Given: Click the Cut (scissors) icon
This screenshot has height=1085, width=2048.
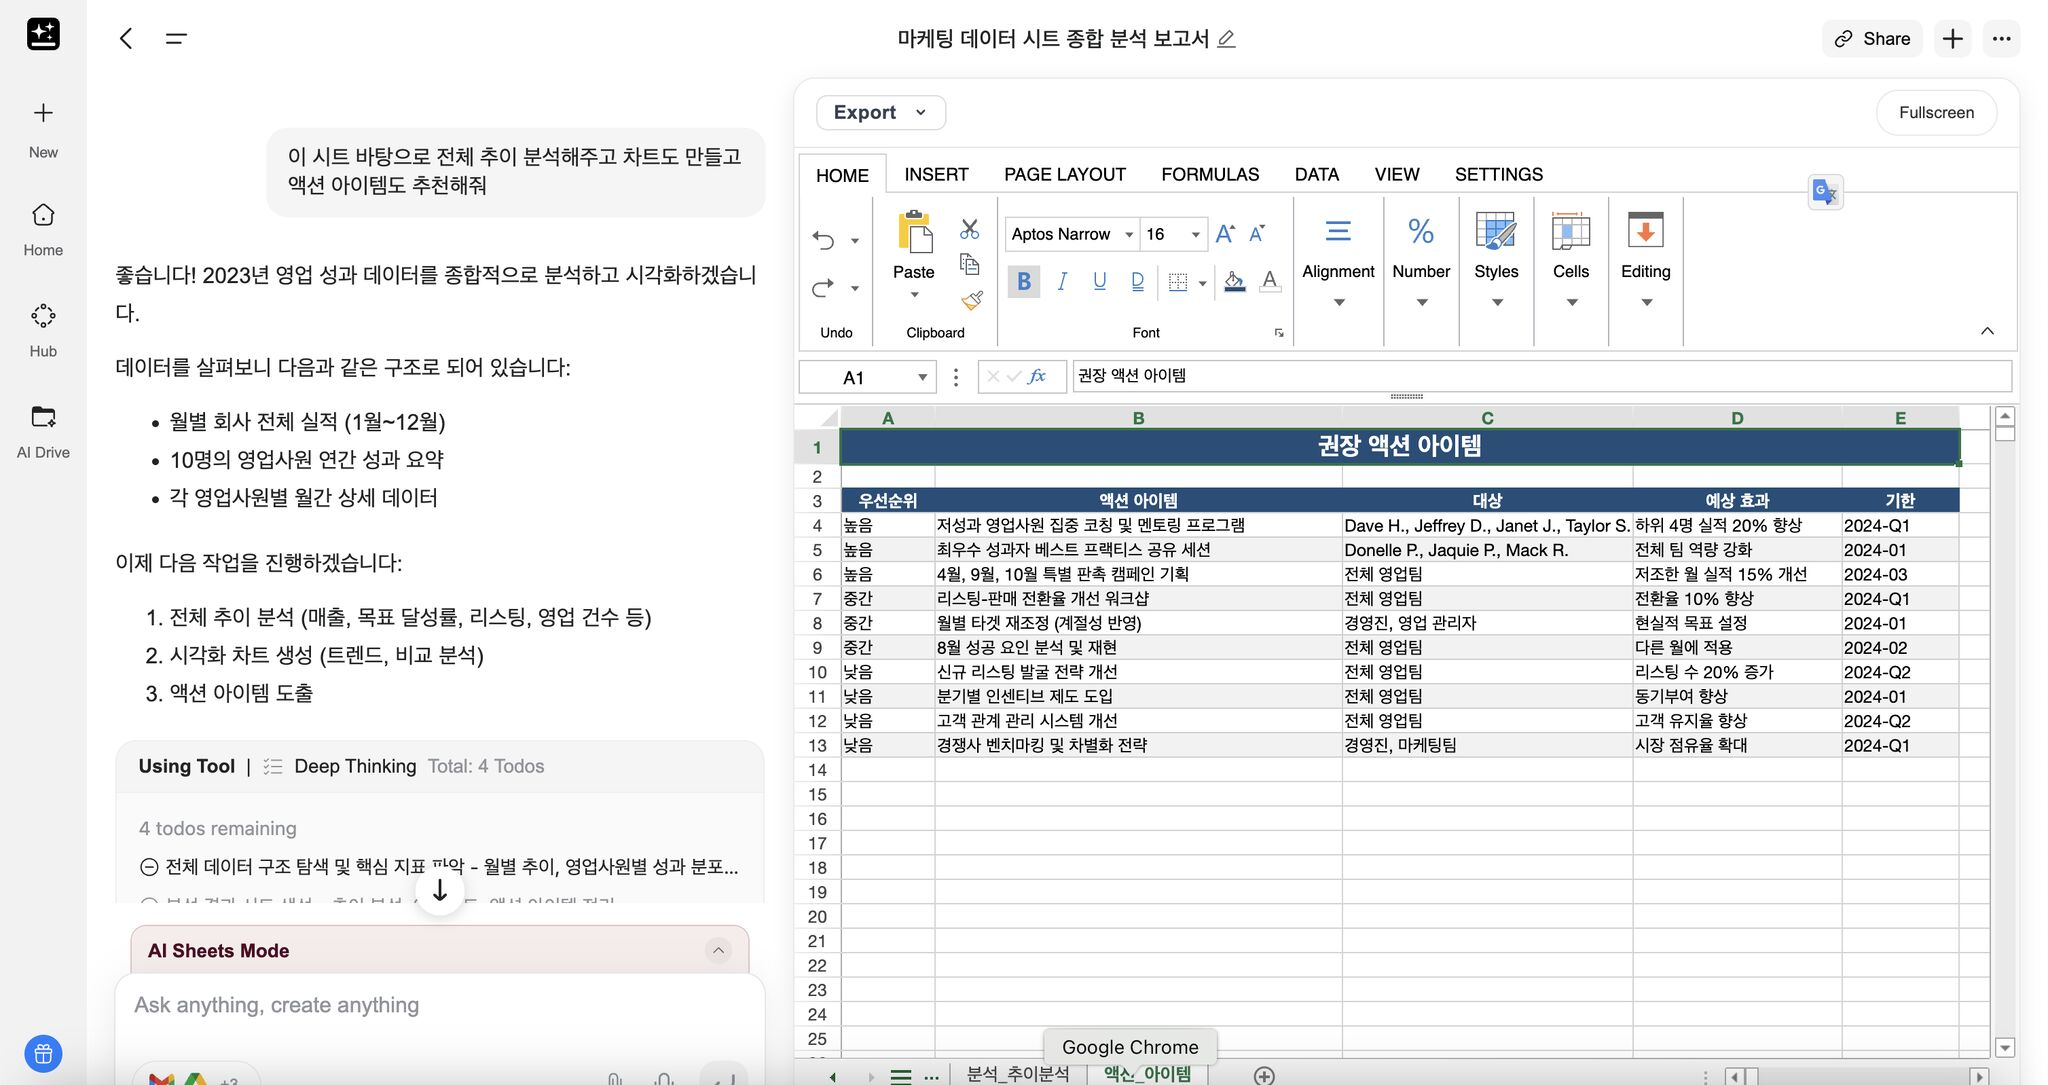Looking at the screenshot, I should point(969,229).
